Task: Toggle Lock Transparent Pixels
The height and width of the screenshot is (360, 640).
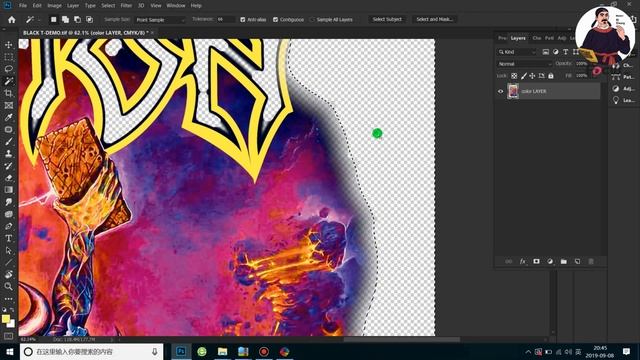Action: (514, 76)
